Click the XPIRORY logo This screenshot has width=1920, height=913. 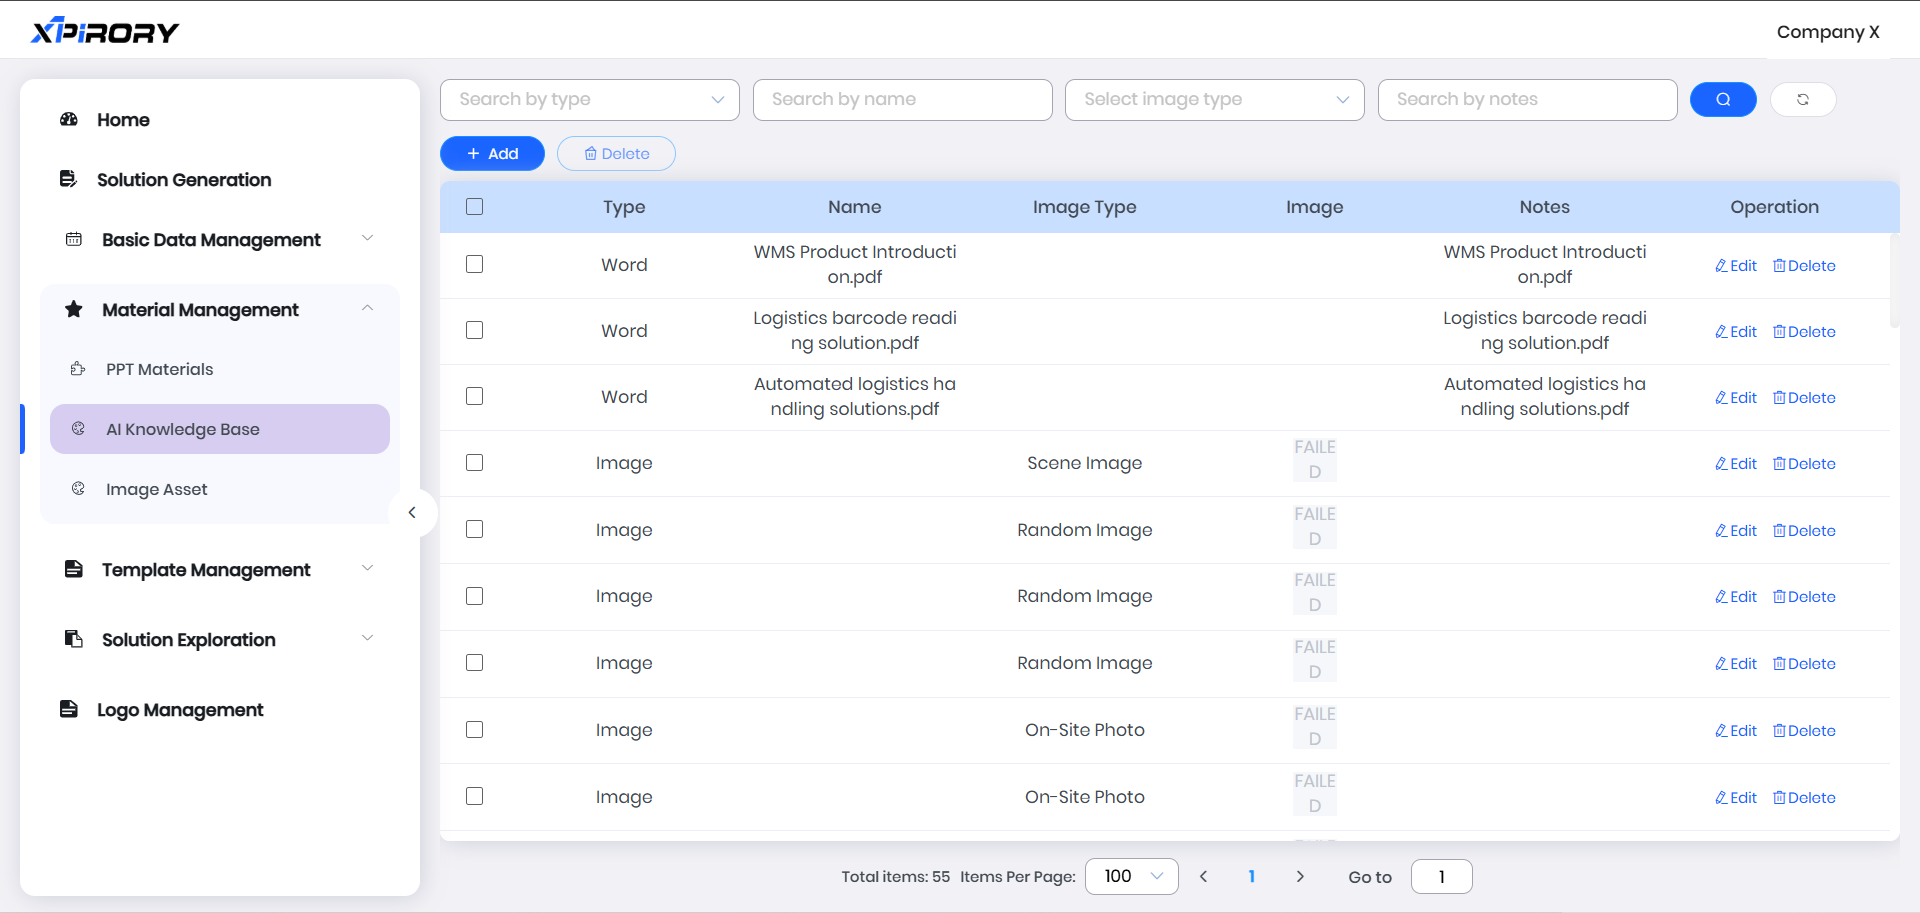pos(105,32)
